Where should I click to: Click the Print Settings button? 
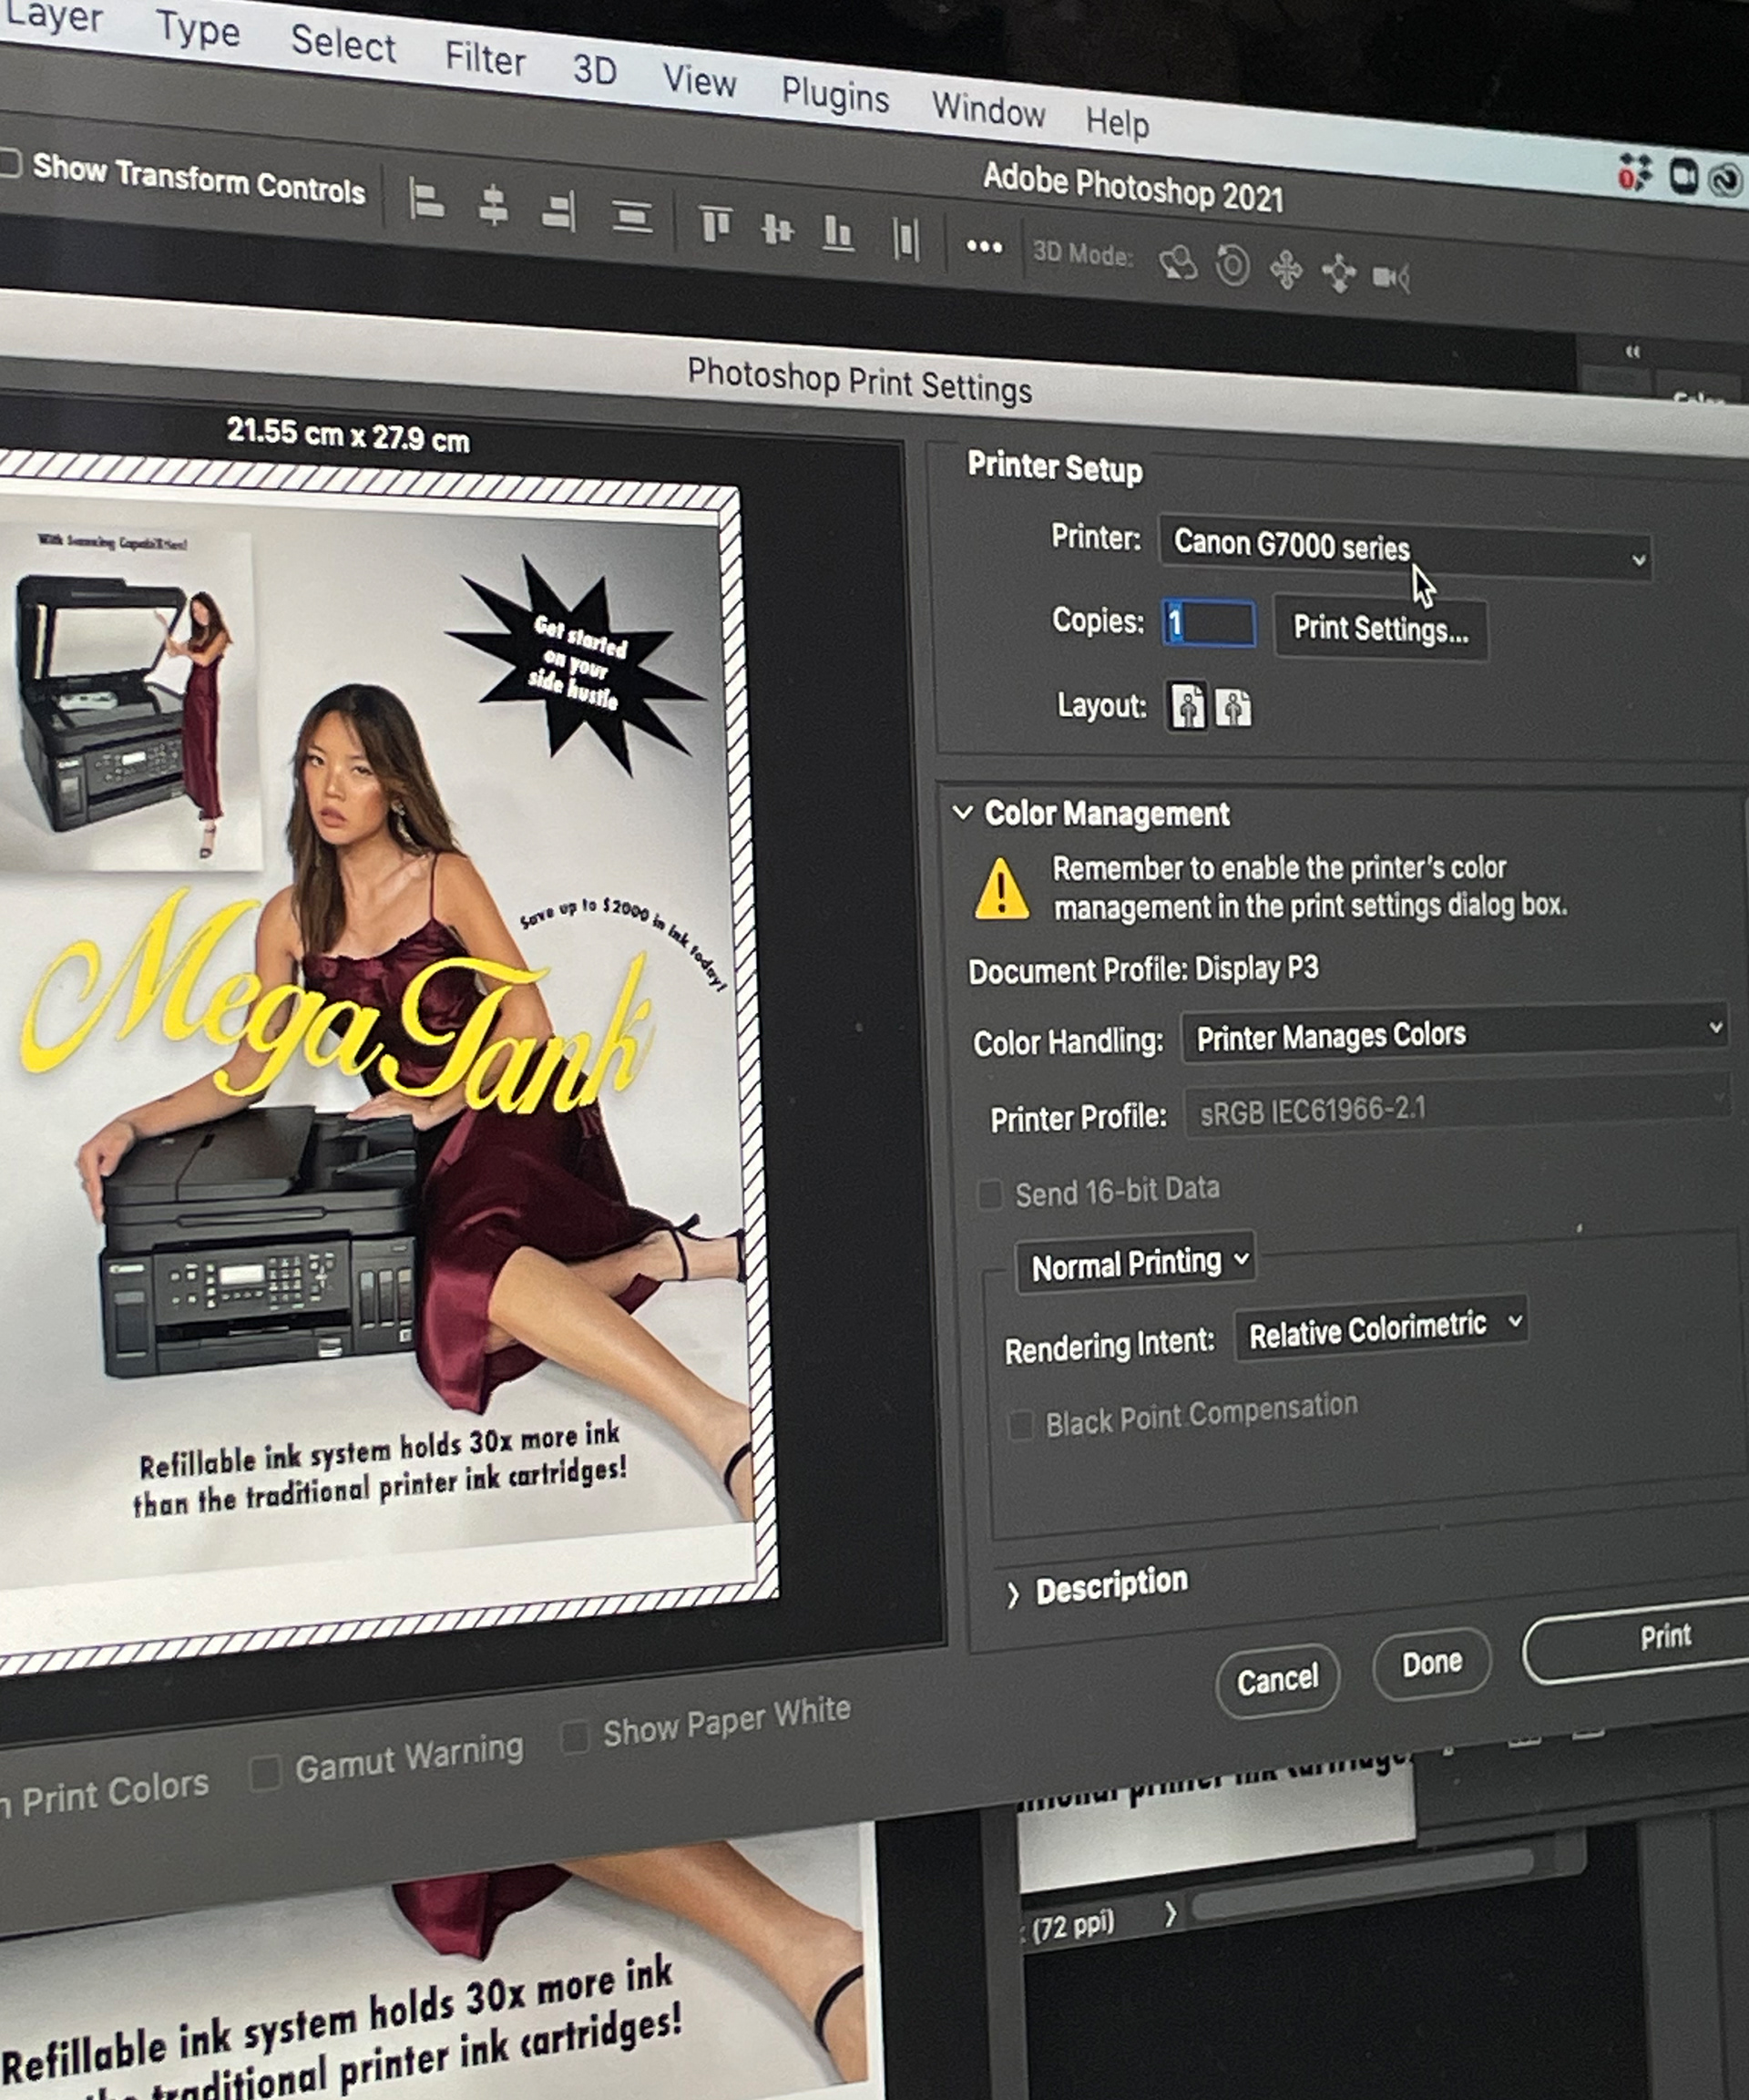click(x=1380, y=629)
